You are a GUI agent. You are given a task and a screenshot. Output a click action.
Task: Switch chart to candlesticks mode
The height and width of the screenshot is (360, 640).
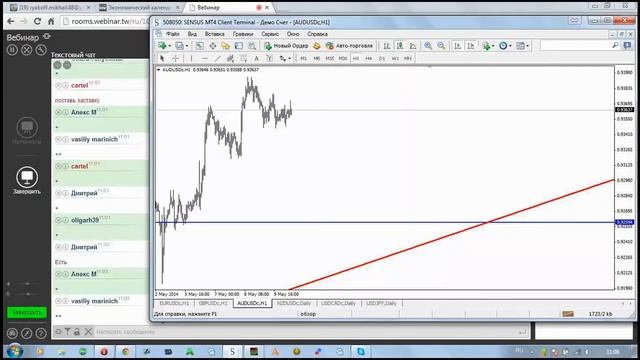(x=400, y=46)
